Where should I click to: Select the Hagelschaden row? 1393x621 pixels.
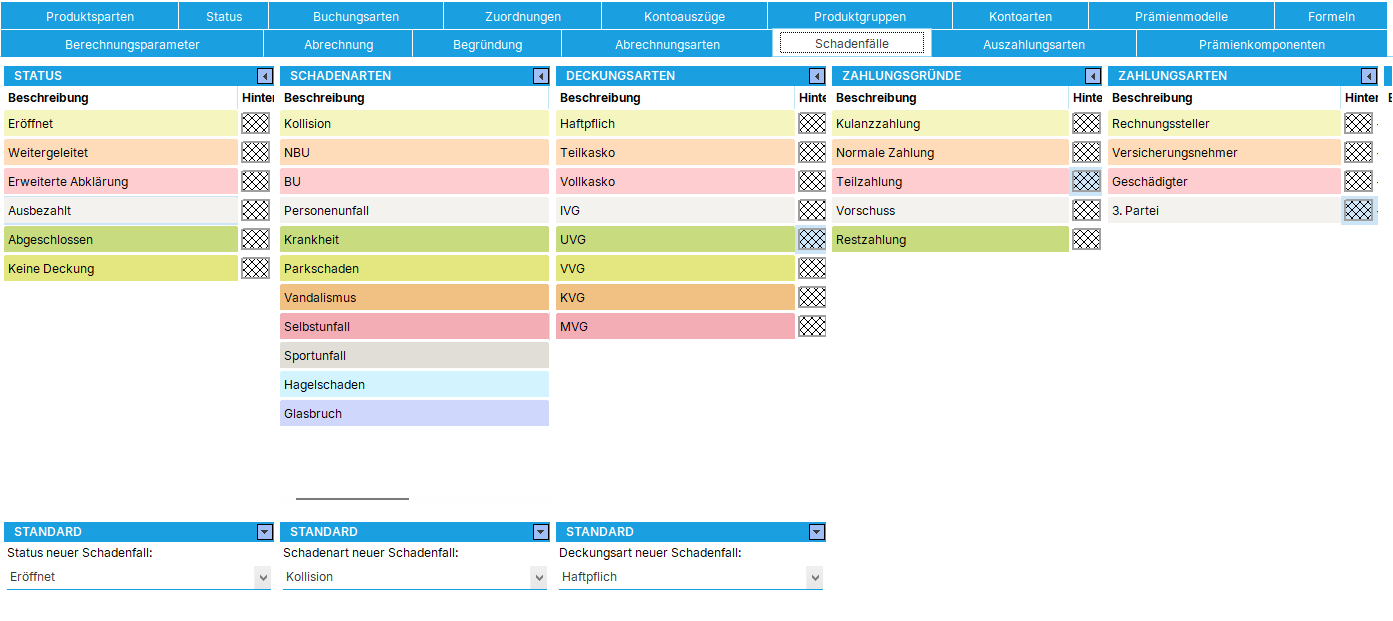coord(414,385)
